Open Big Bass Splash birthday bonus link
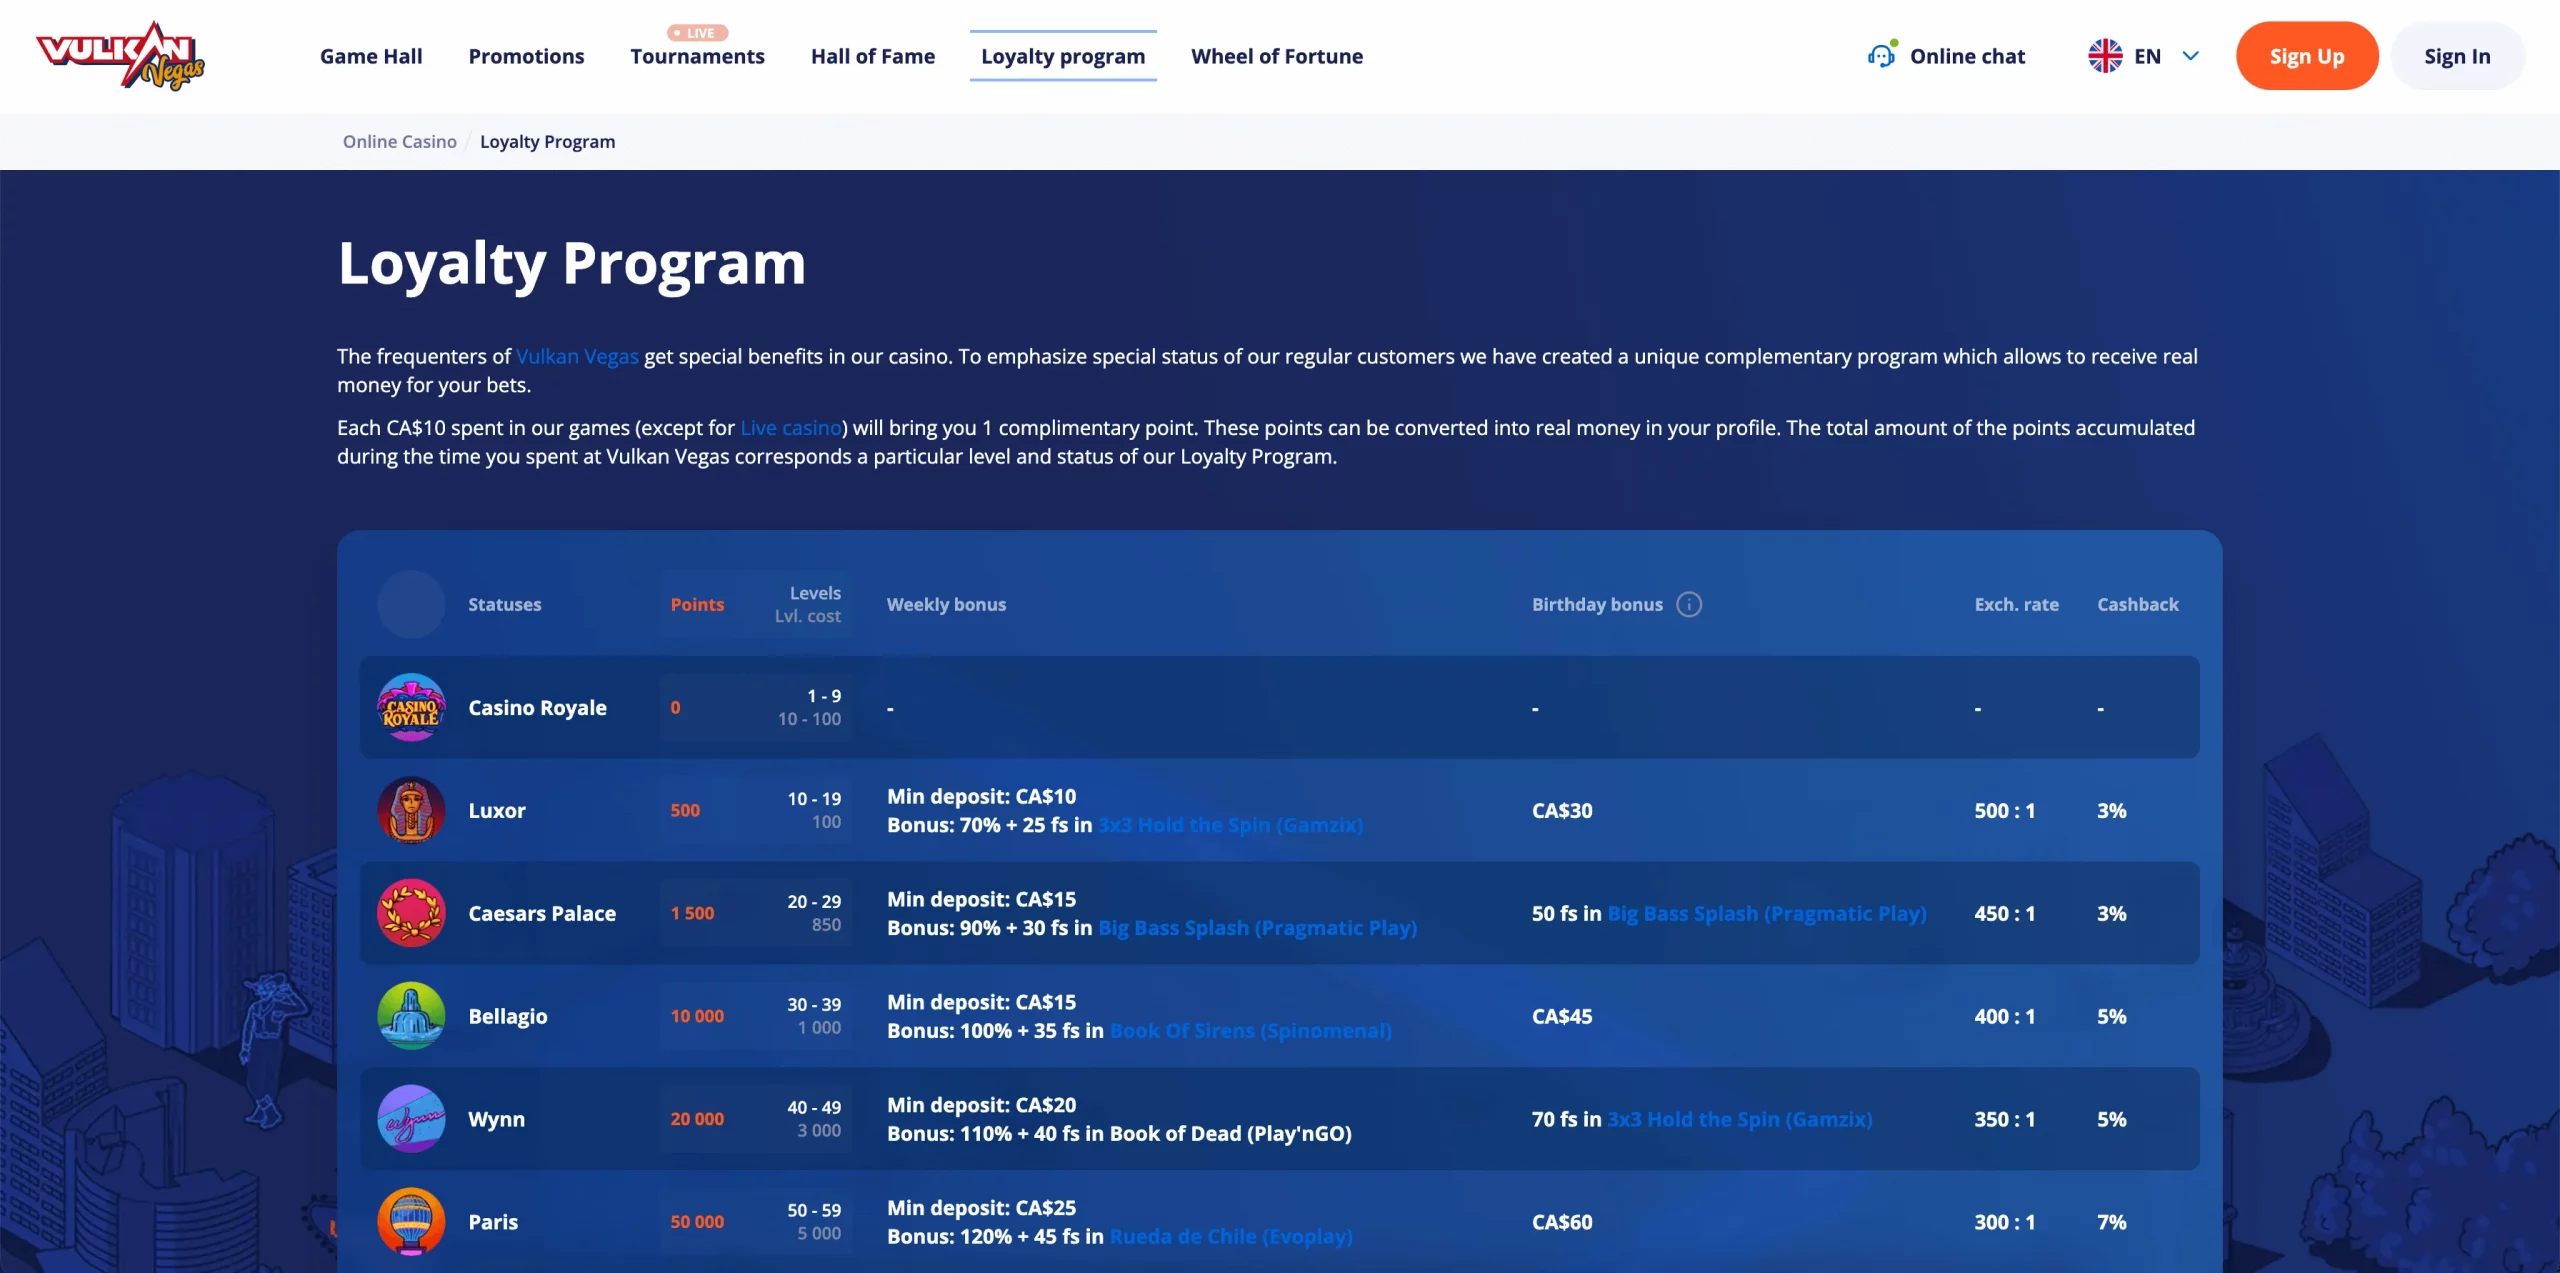This screenshot has width=2560, height=1273. [x=1767, y=913]
